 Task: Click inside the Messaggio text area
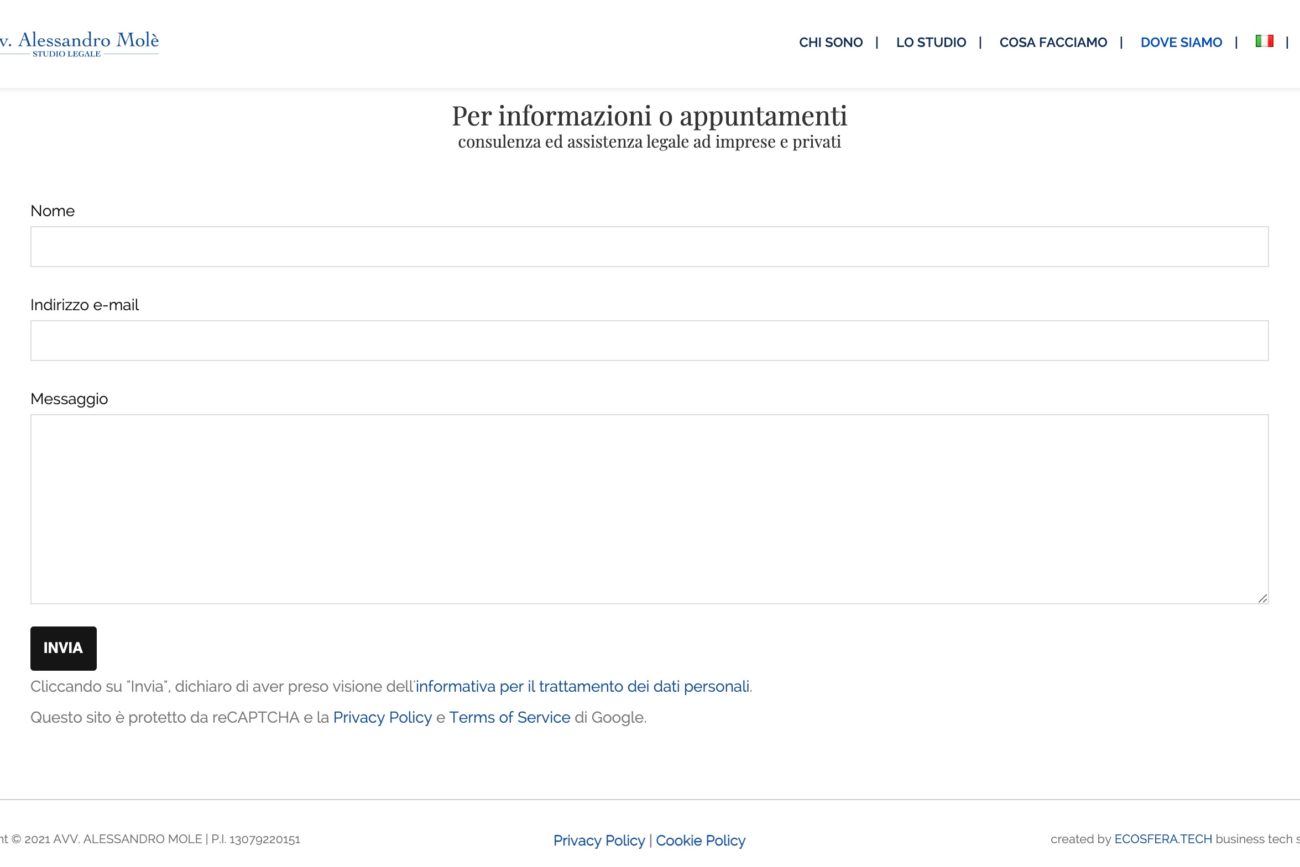tap(649, 508)
